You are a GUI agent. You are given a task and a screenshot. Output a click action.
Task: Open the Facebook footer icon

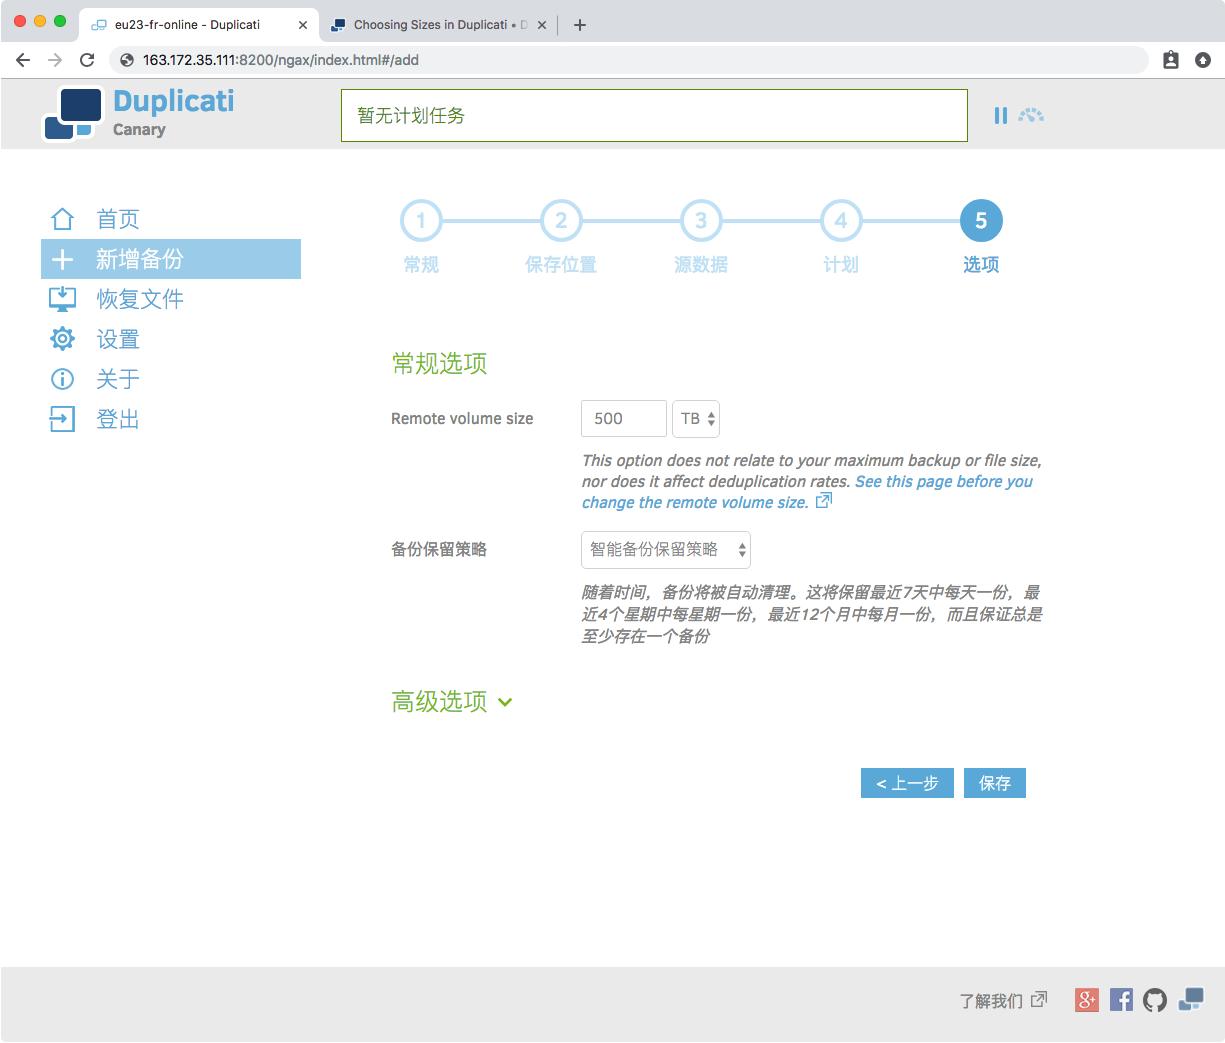click(1121, 999)
